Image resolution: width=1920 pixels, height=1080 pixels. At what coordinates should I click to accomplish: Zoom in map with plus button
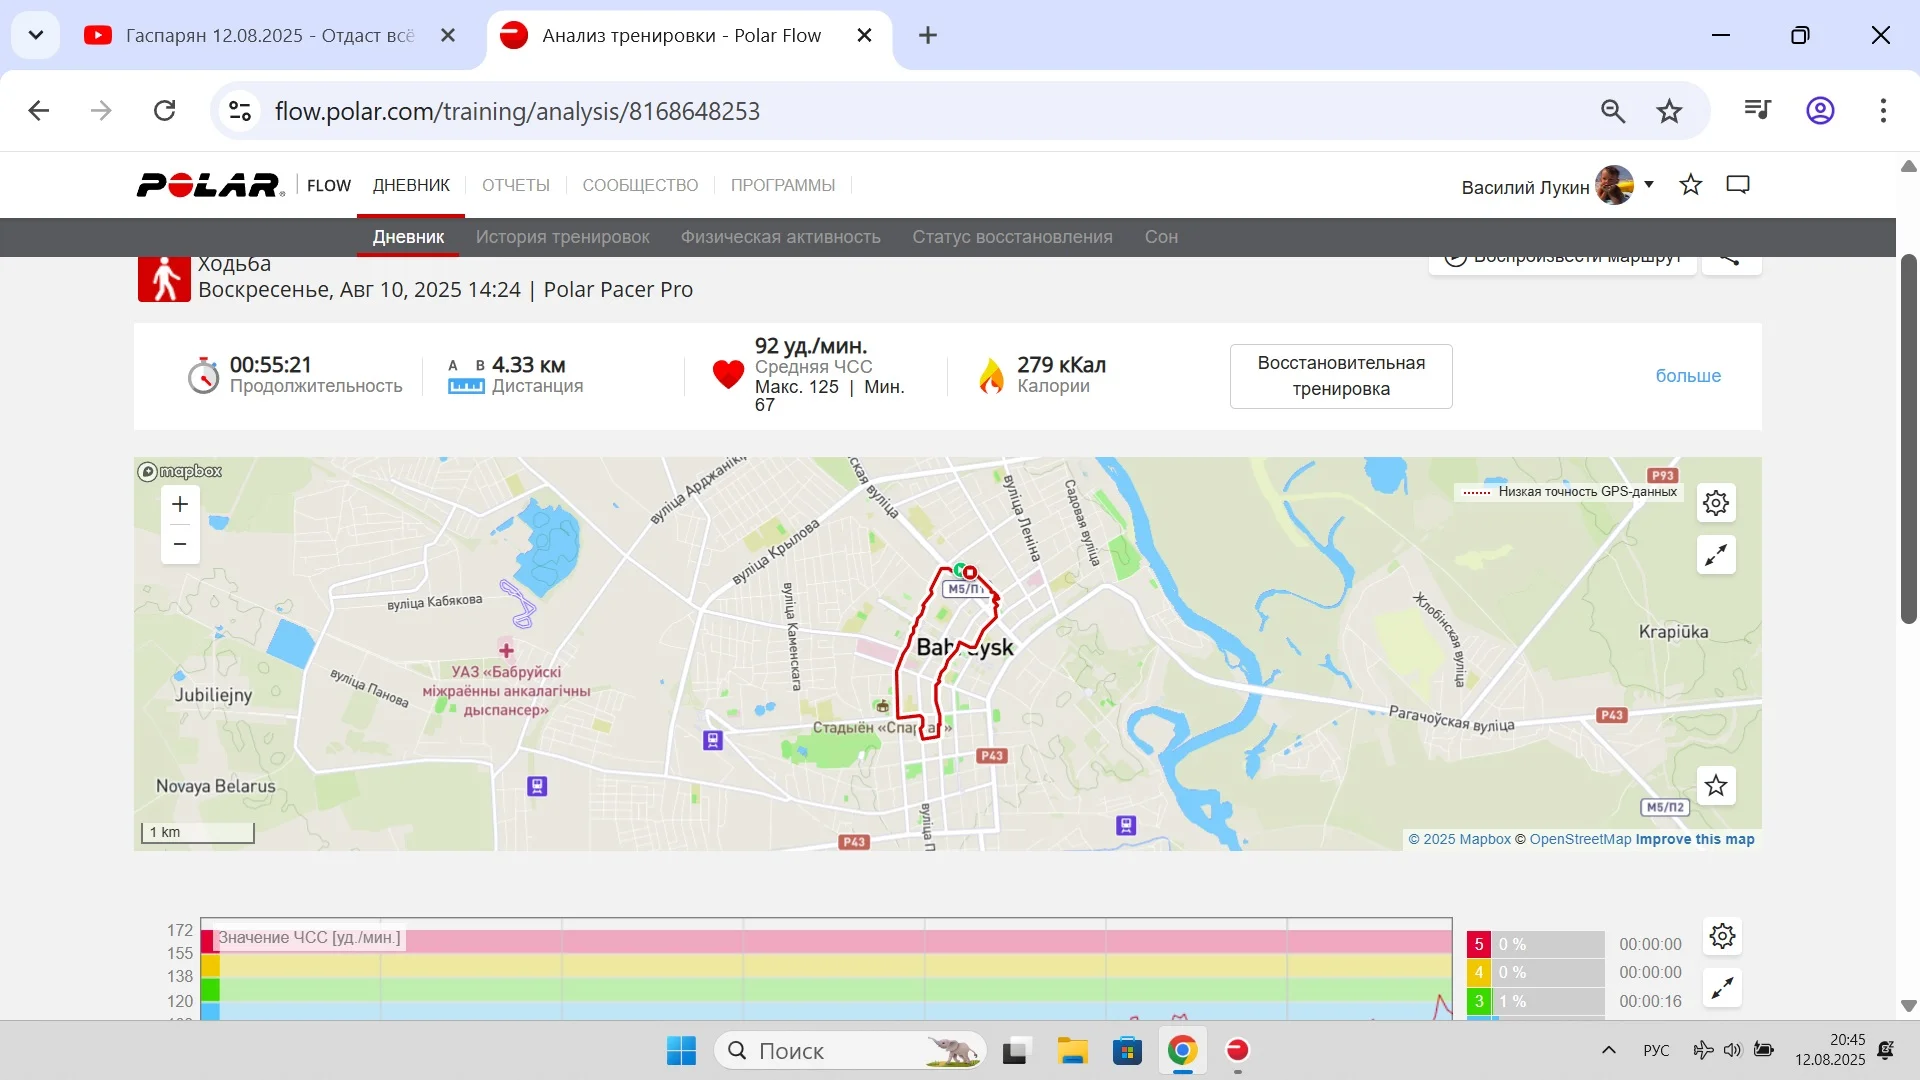click(x=180, y=505)
